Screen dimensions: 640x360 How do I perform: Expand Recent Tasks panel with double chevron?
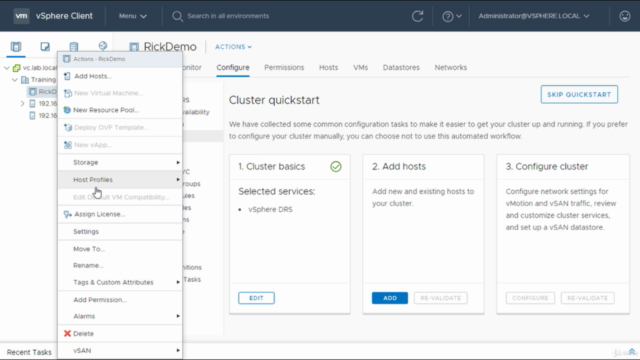coord(631,352)
